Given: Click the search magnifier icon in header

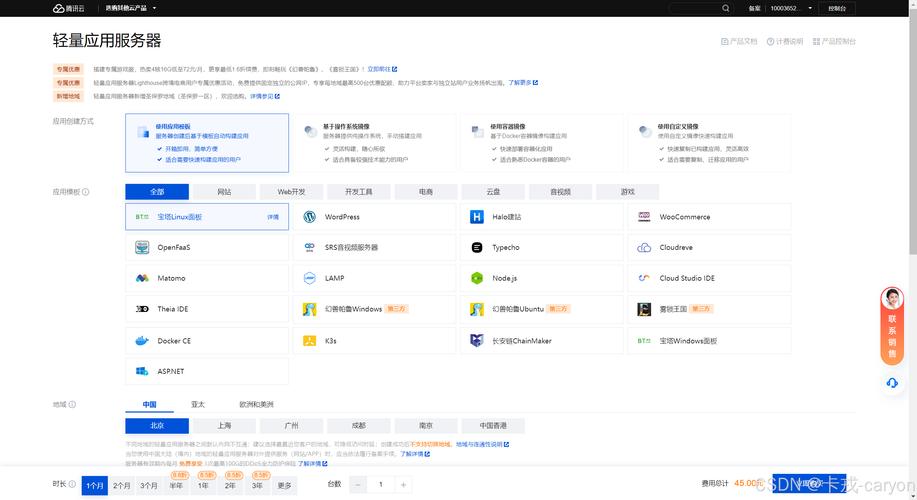Looking at the screenshot, I should tap(725, 8).
